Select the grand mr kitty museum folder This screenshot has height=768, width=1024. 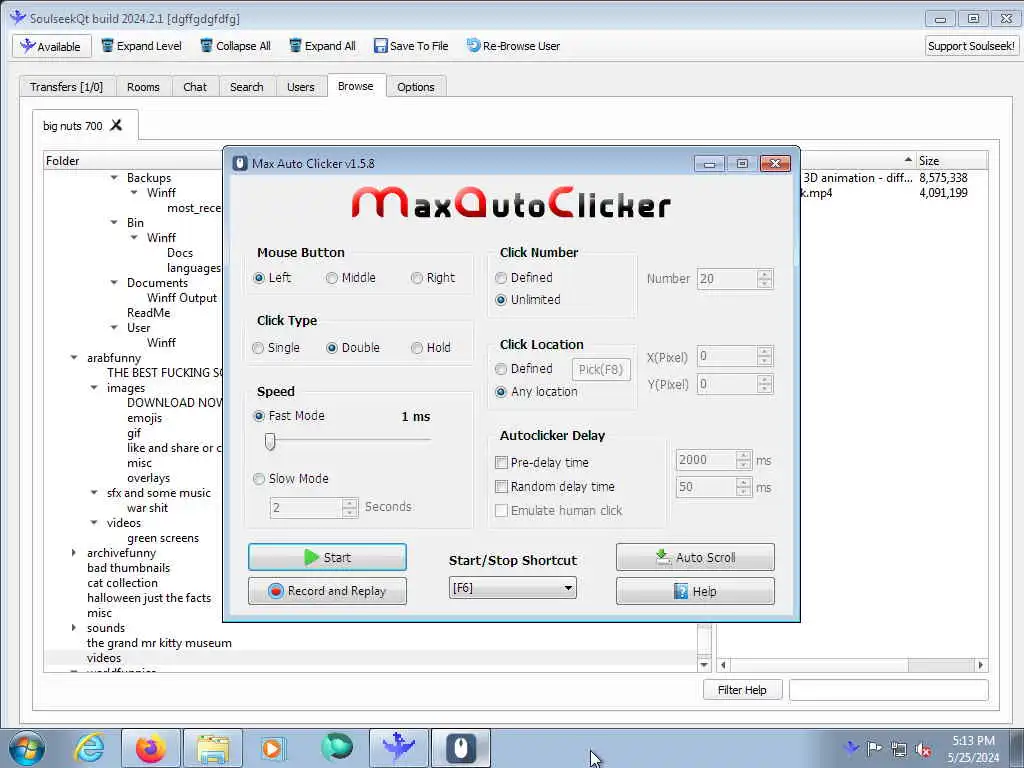tap(159, 643)
